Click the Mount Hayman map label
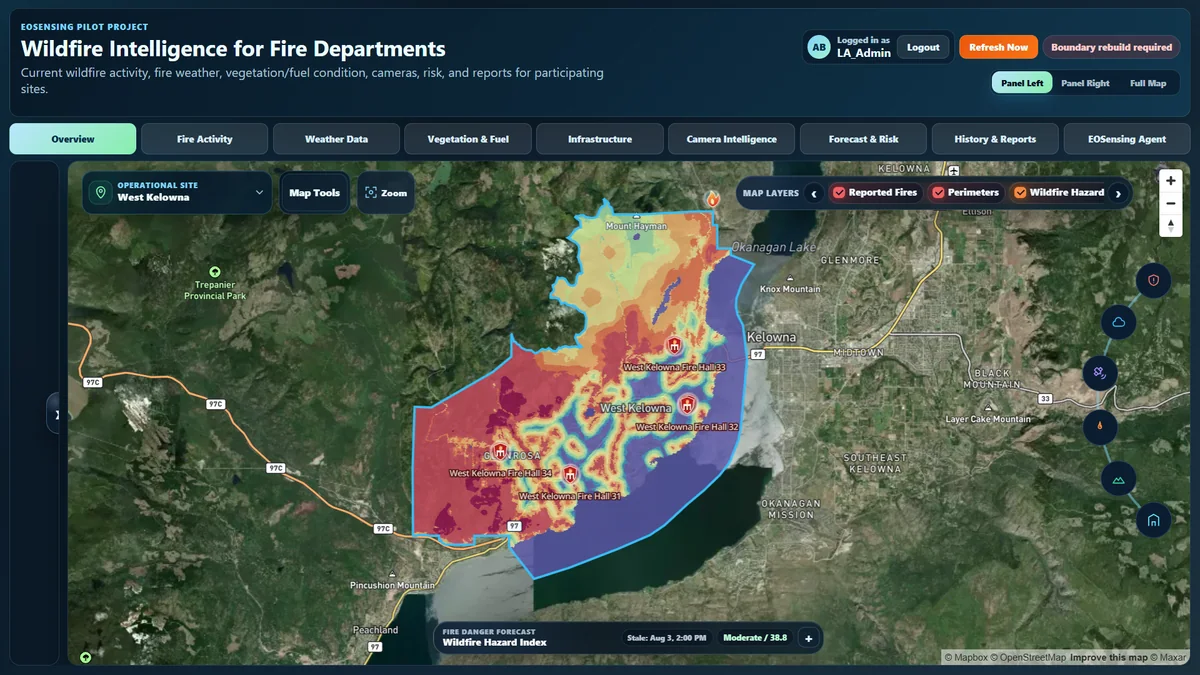 636,226
